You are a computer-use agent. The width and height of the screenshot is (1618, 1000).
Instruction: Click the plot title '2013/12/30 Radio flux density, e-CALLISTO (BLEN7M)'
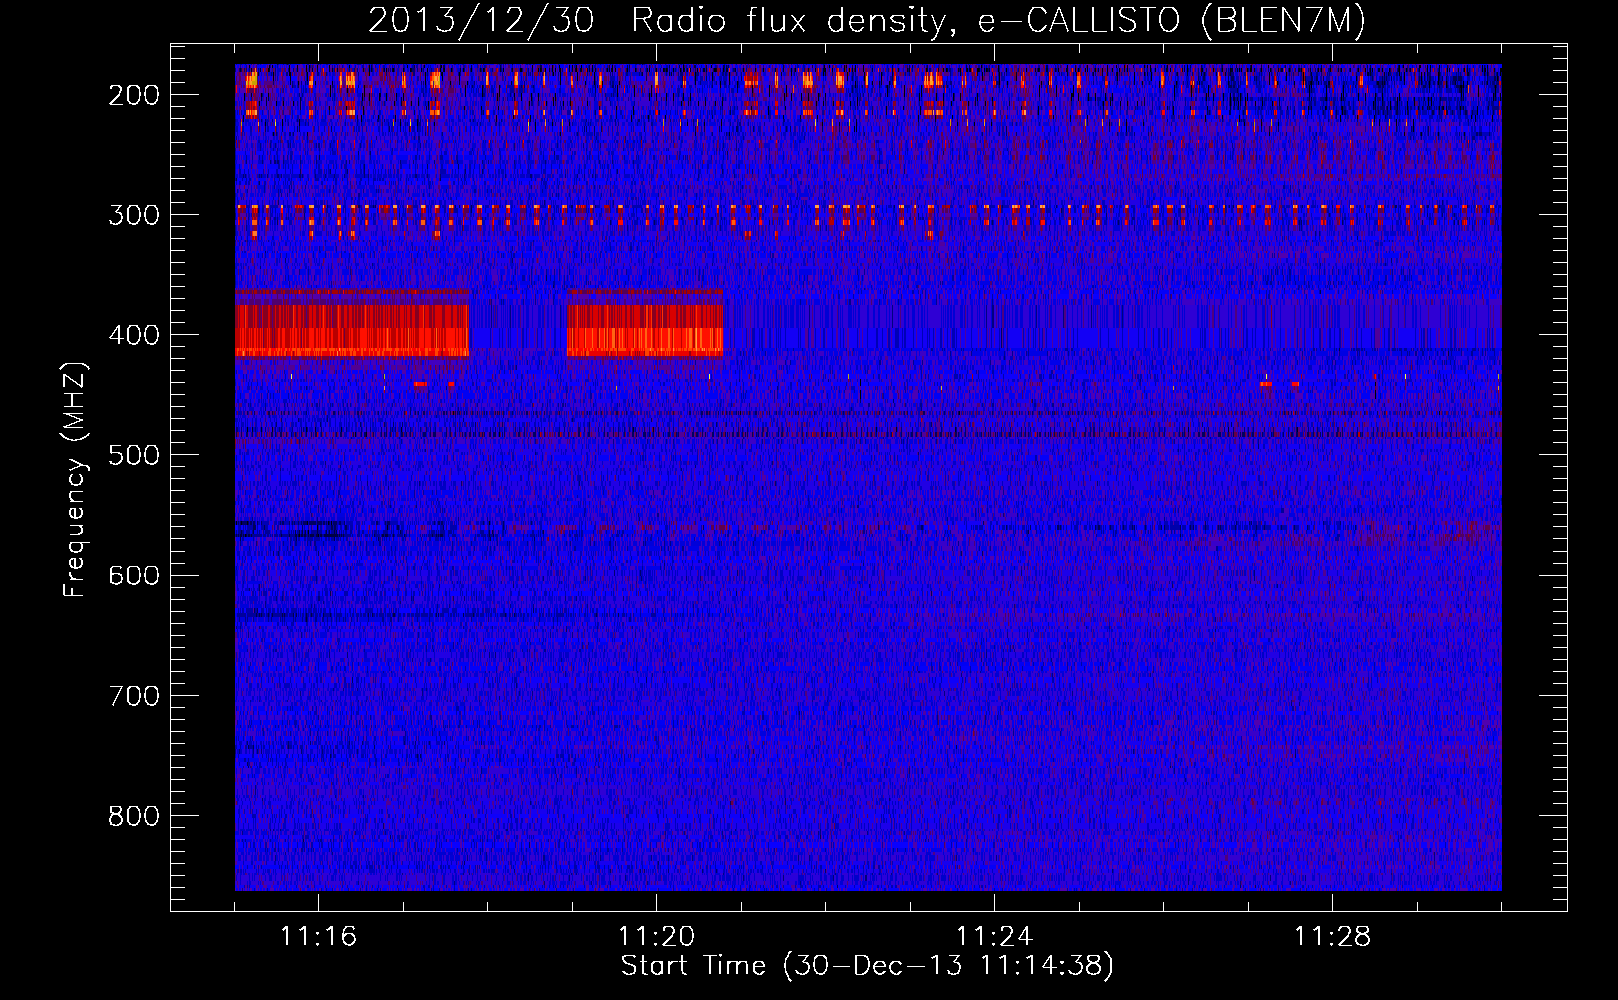[x=867, y=21]
